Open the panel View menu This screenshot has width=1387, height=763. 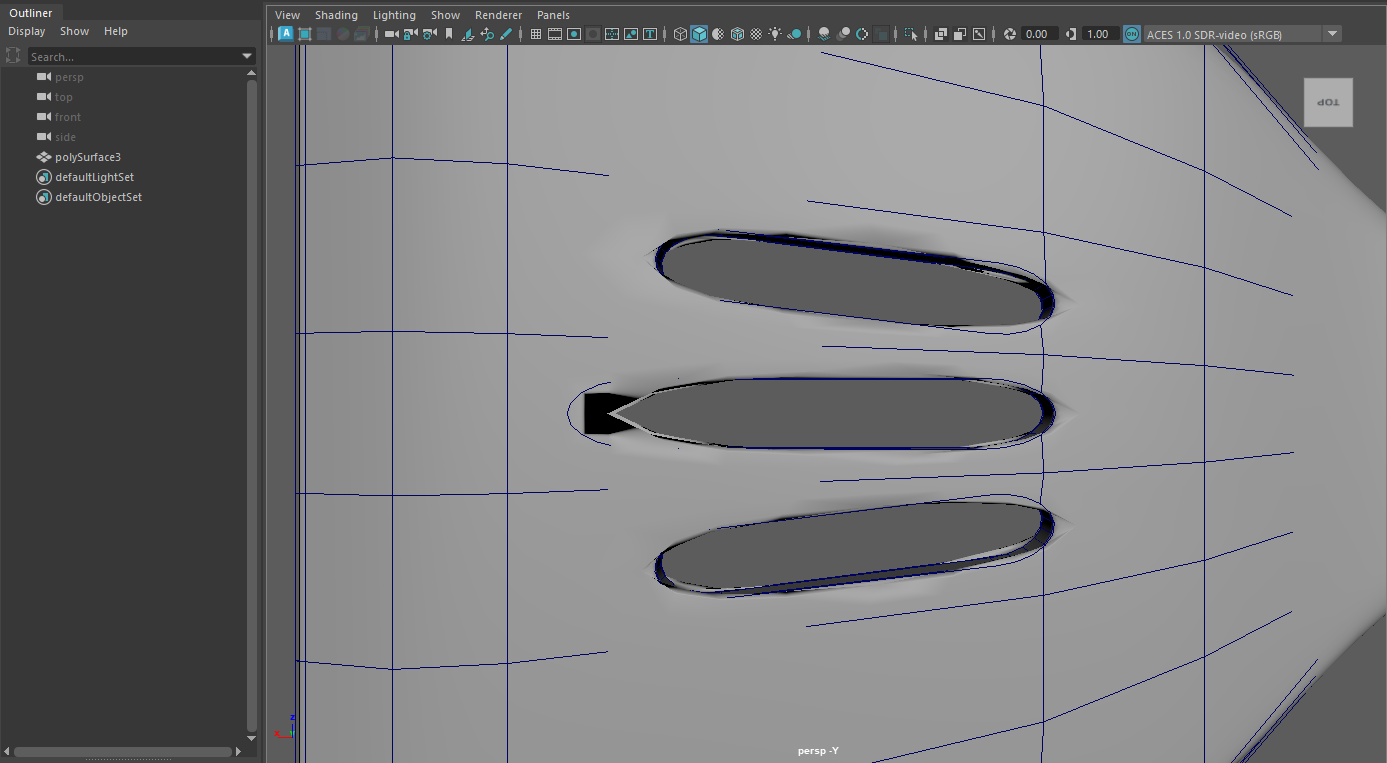[287, 15]
